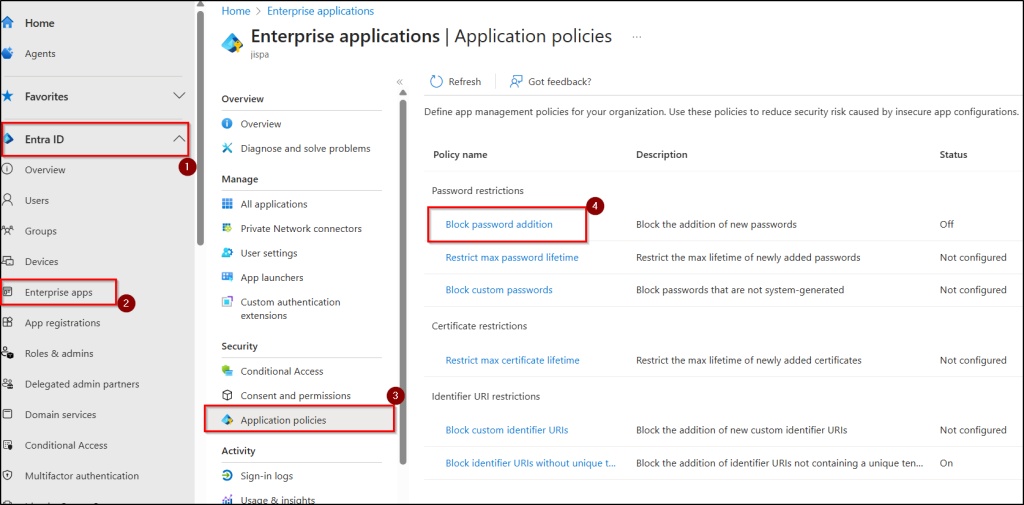The width and height of the screenshot is (1024, 505).
Task: Click the All applications grid icon
Action: pos(228,204)
